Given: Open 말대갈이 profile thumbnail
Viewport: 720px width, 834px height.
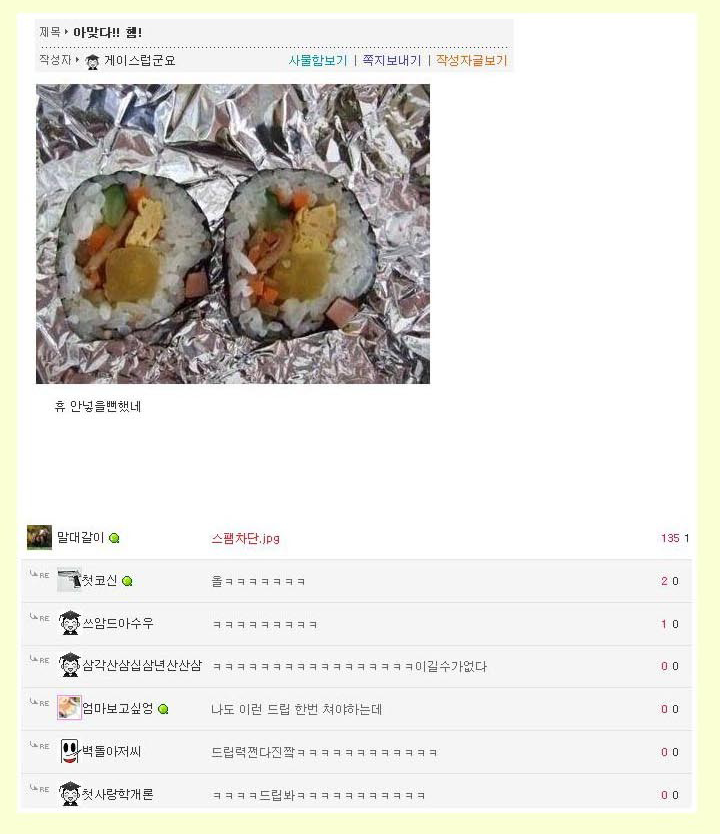Looking at the screenshot, I should (x=39, y=537).
